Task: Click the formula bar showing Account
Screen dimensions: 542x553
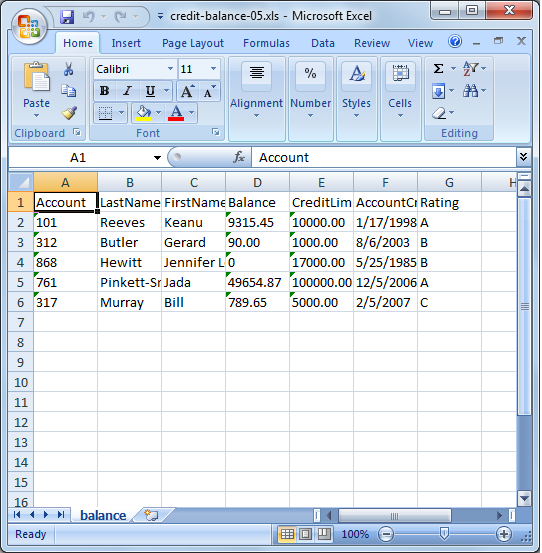Action: (x=384, y=158)
